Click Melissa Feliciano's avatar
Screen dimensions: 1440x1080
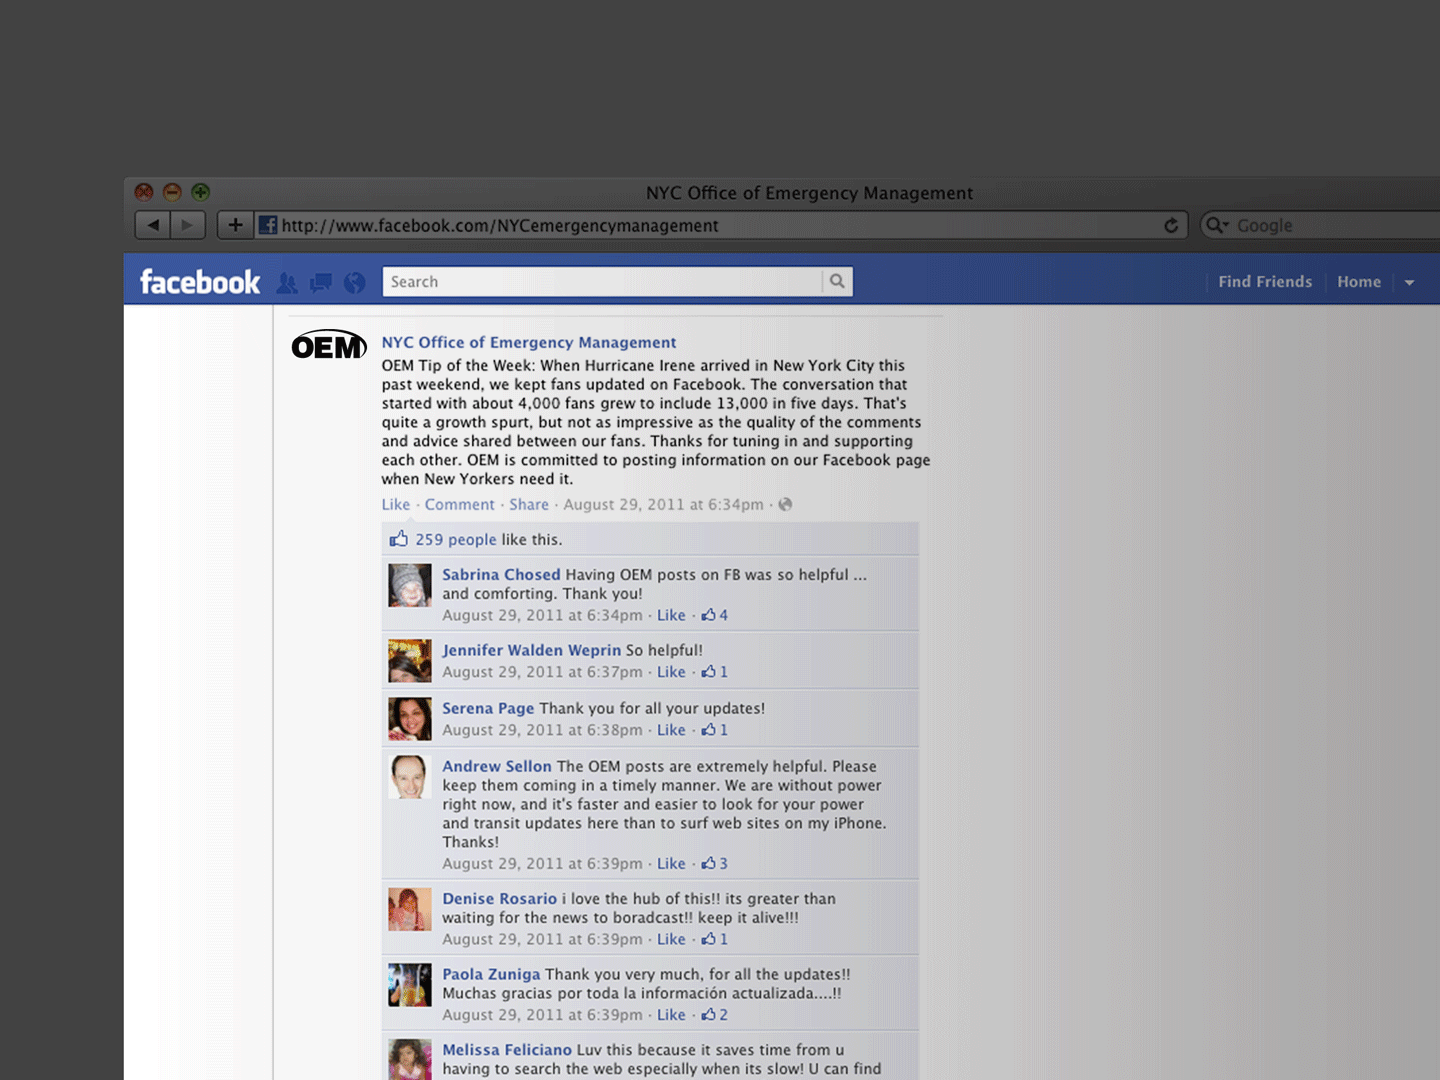click(410, 1059)
